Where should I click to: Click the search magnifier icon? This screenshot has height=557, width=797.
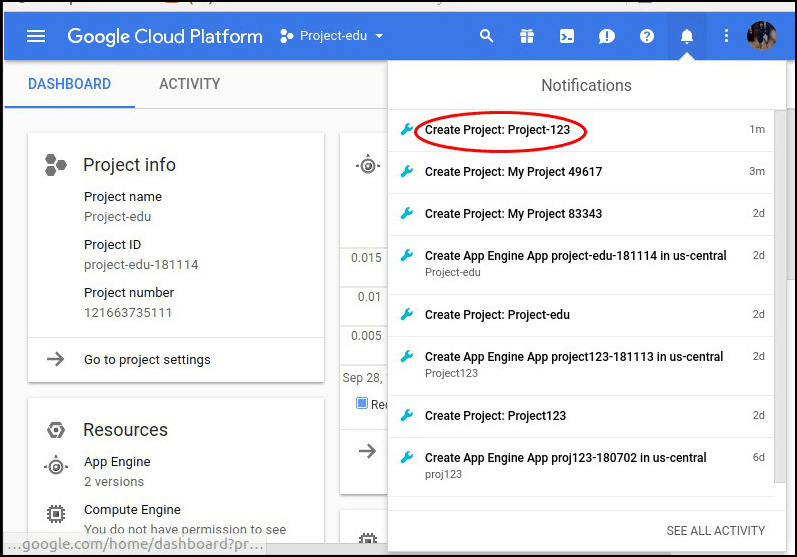pyautogui.click(x=486, y=36)
